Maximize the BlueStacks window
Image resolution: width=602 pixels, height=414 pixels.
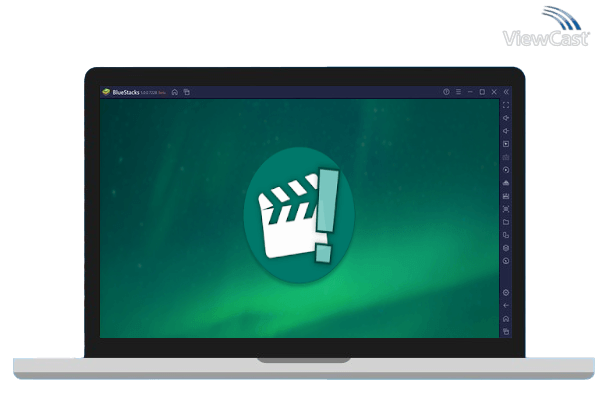[482, 92]
